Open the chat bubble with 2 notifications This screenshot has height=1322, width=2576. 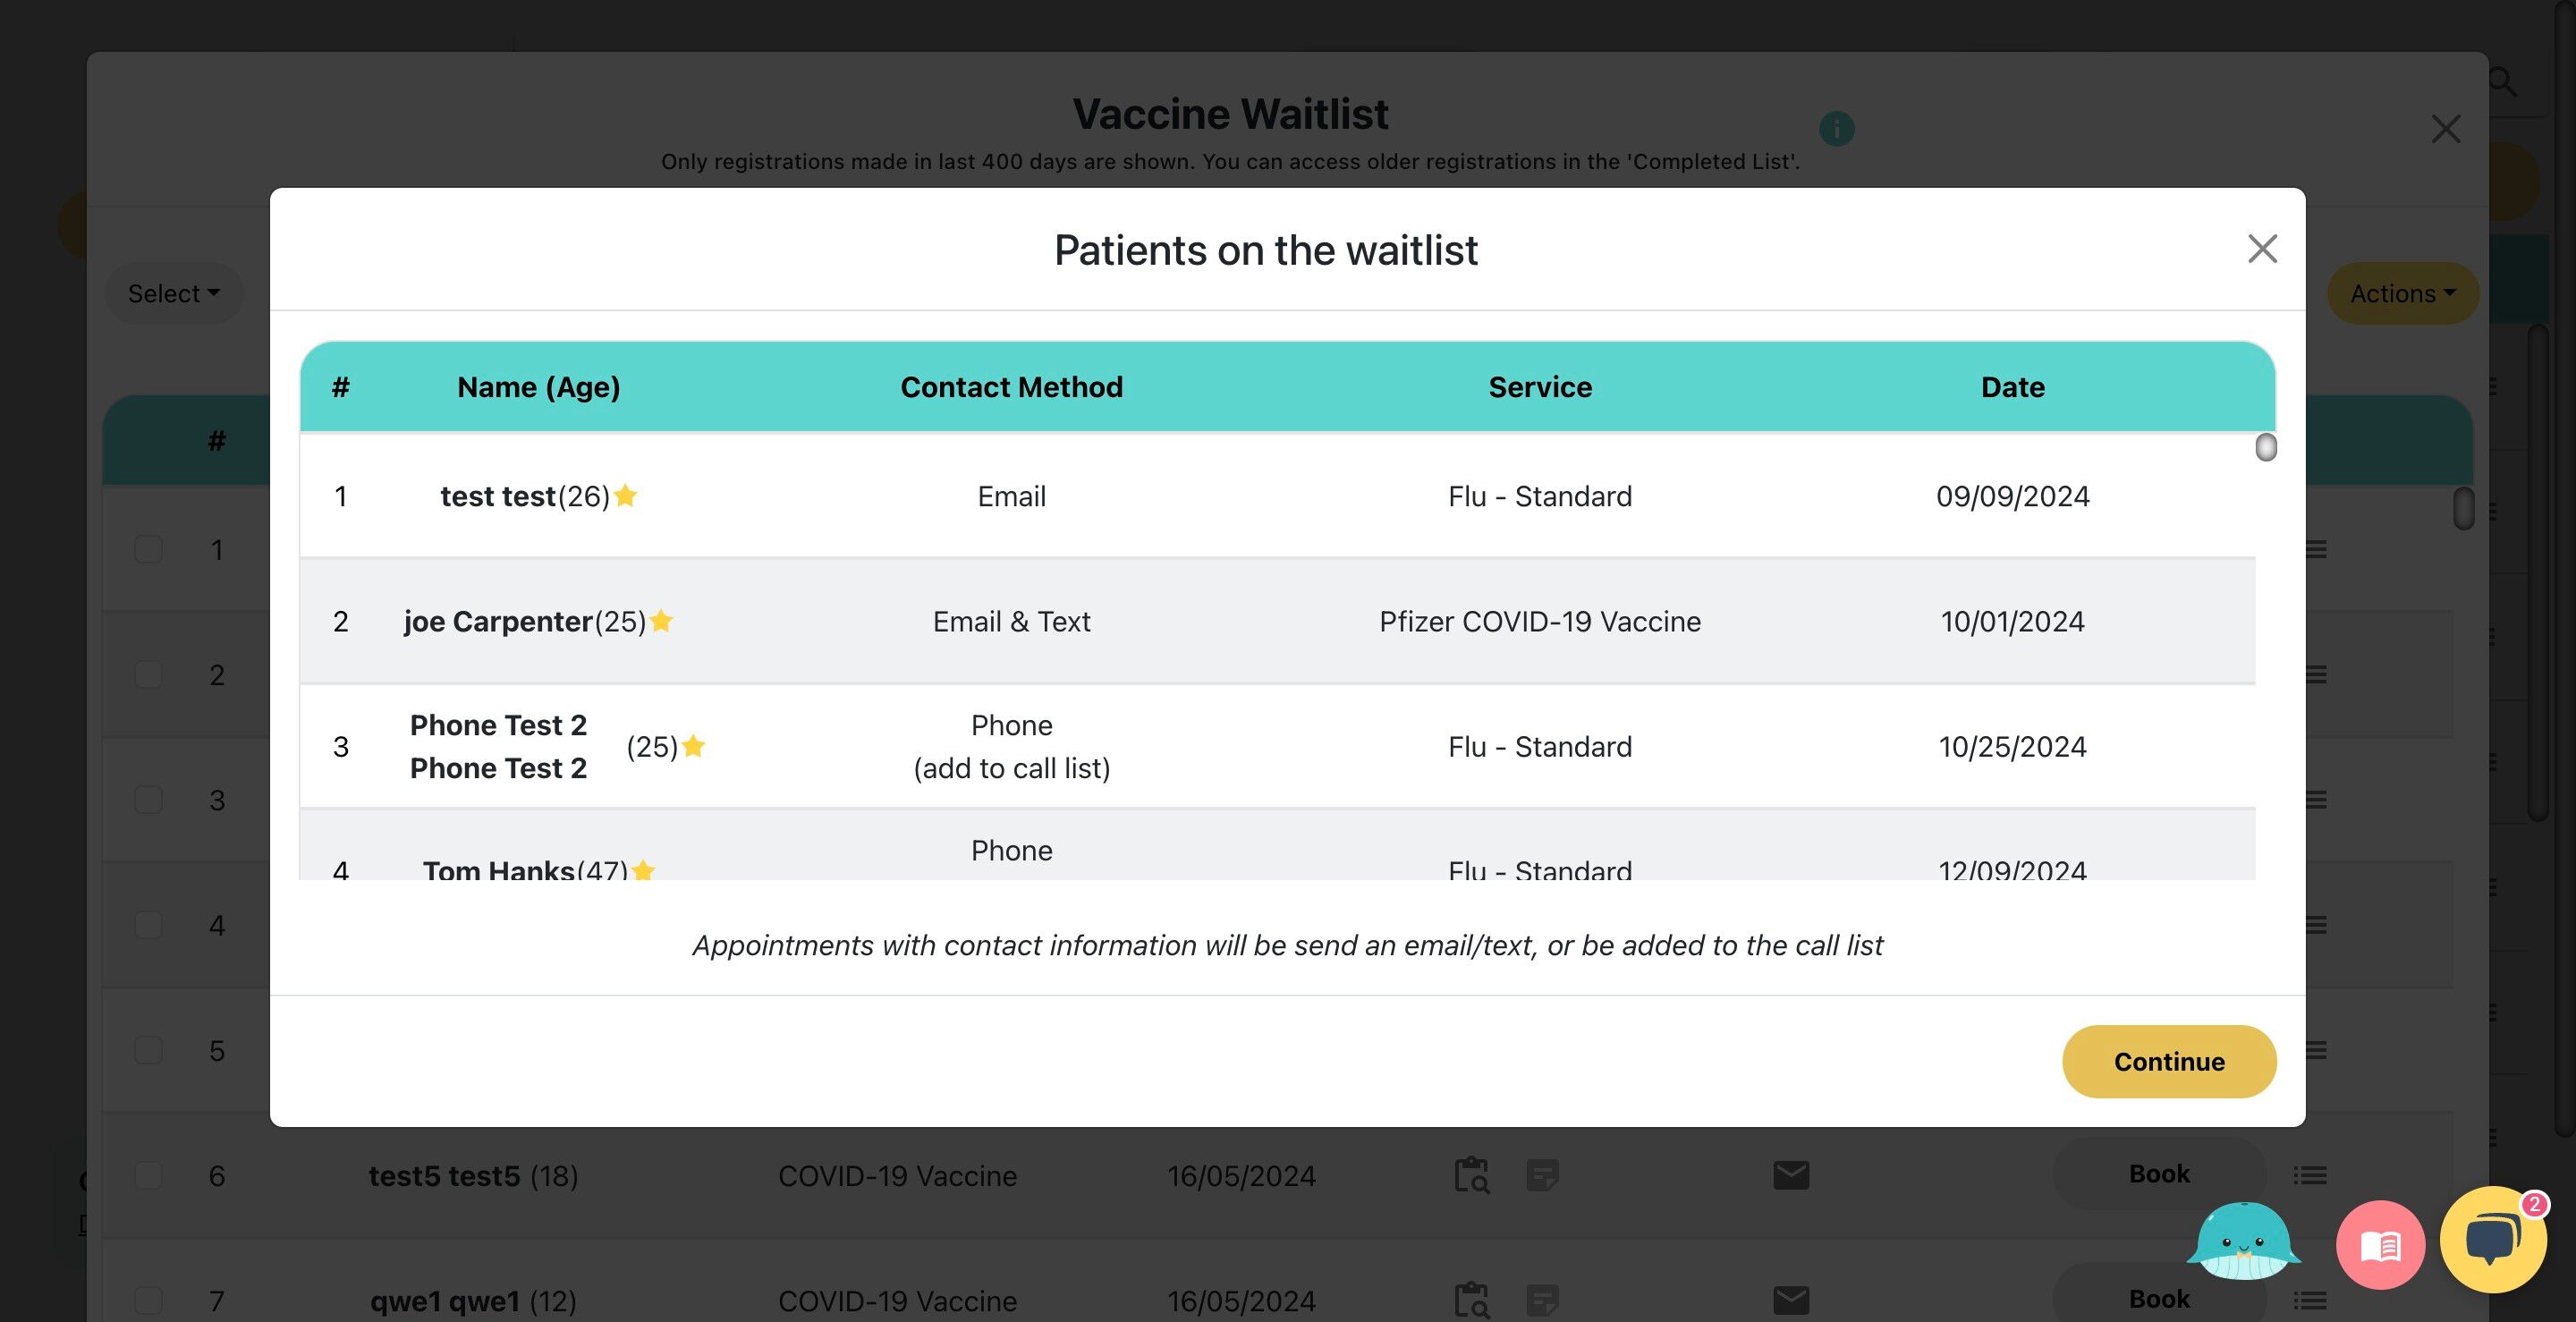[2492, 1240]
